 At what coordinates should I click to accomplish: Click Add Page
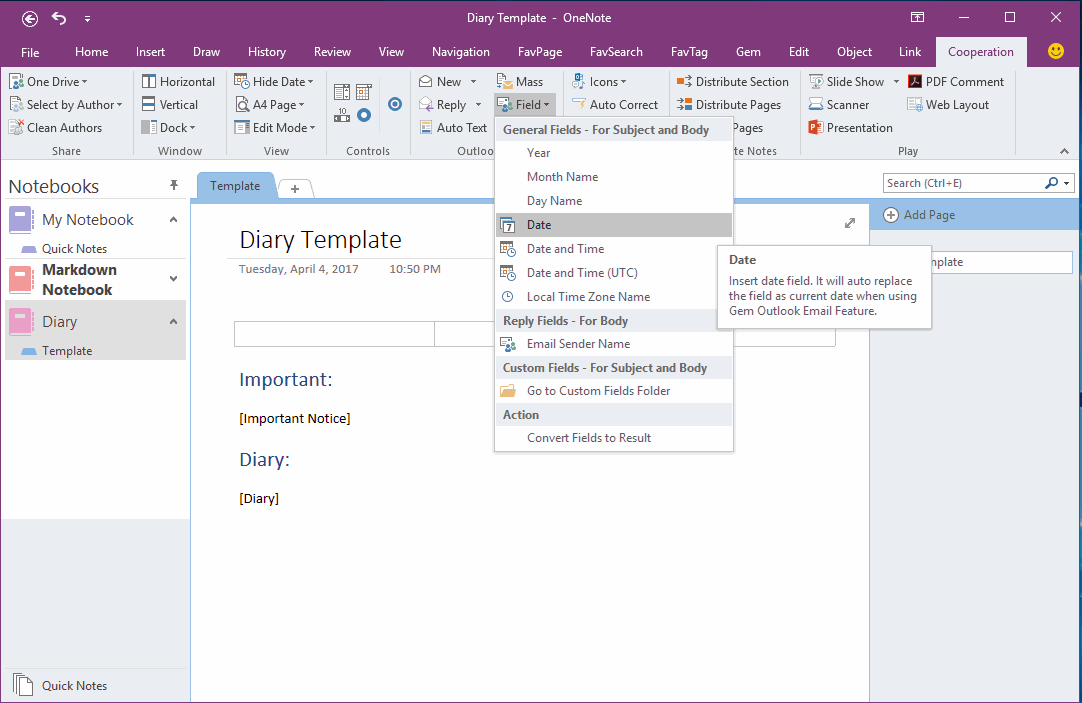point(920,215)
